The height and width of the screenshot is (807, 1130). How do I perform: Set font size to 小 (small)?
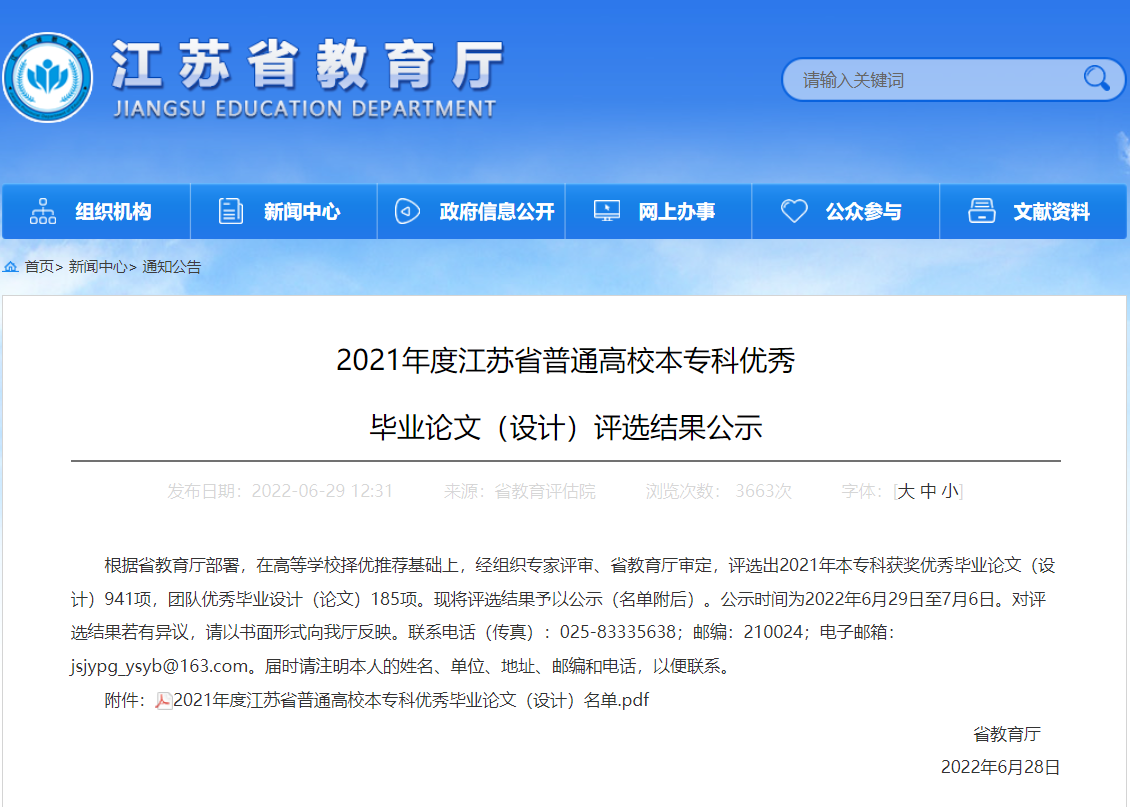949,491
